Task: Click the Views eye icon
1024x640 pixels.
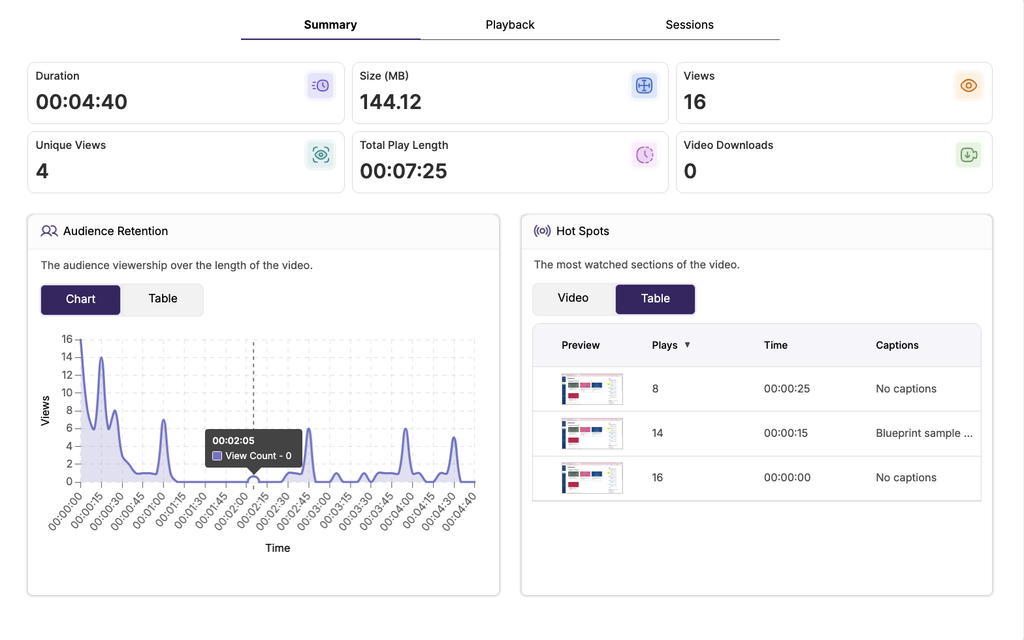Action: click(968, 86)
